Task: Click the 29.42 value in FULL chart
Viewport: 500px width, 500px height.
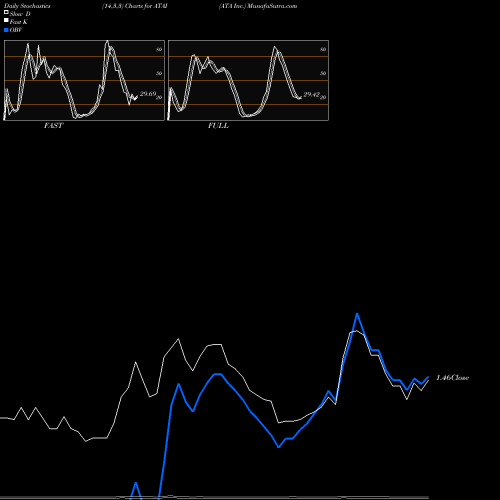Action: 312,94
